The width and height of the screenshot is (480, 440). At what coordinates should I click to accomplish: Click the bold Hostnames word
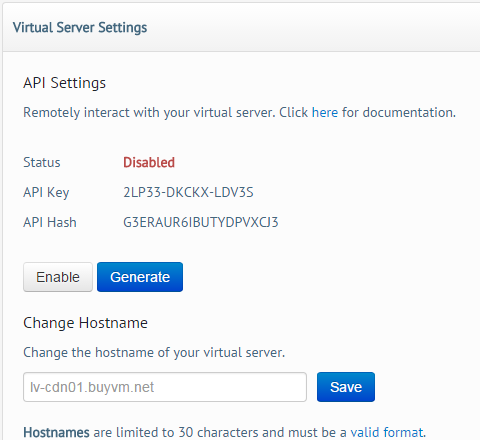click(56, 432)
